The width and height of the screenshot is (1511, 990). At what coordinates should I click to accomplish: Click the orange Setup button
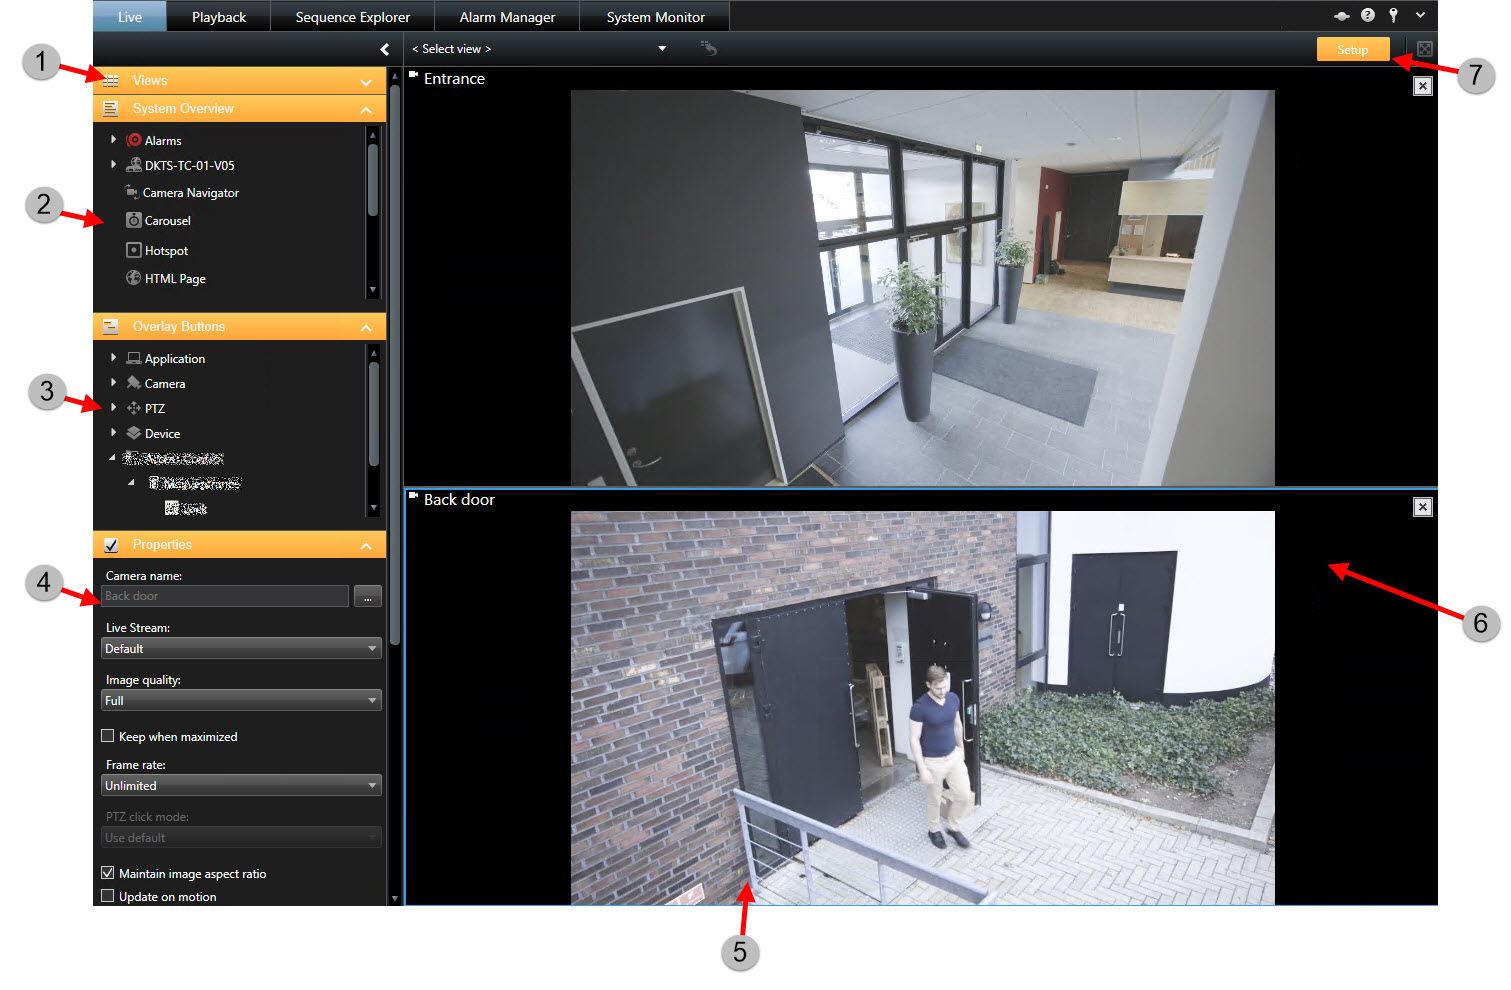tap(1352, 49)
